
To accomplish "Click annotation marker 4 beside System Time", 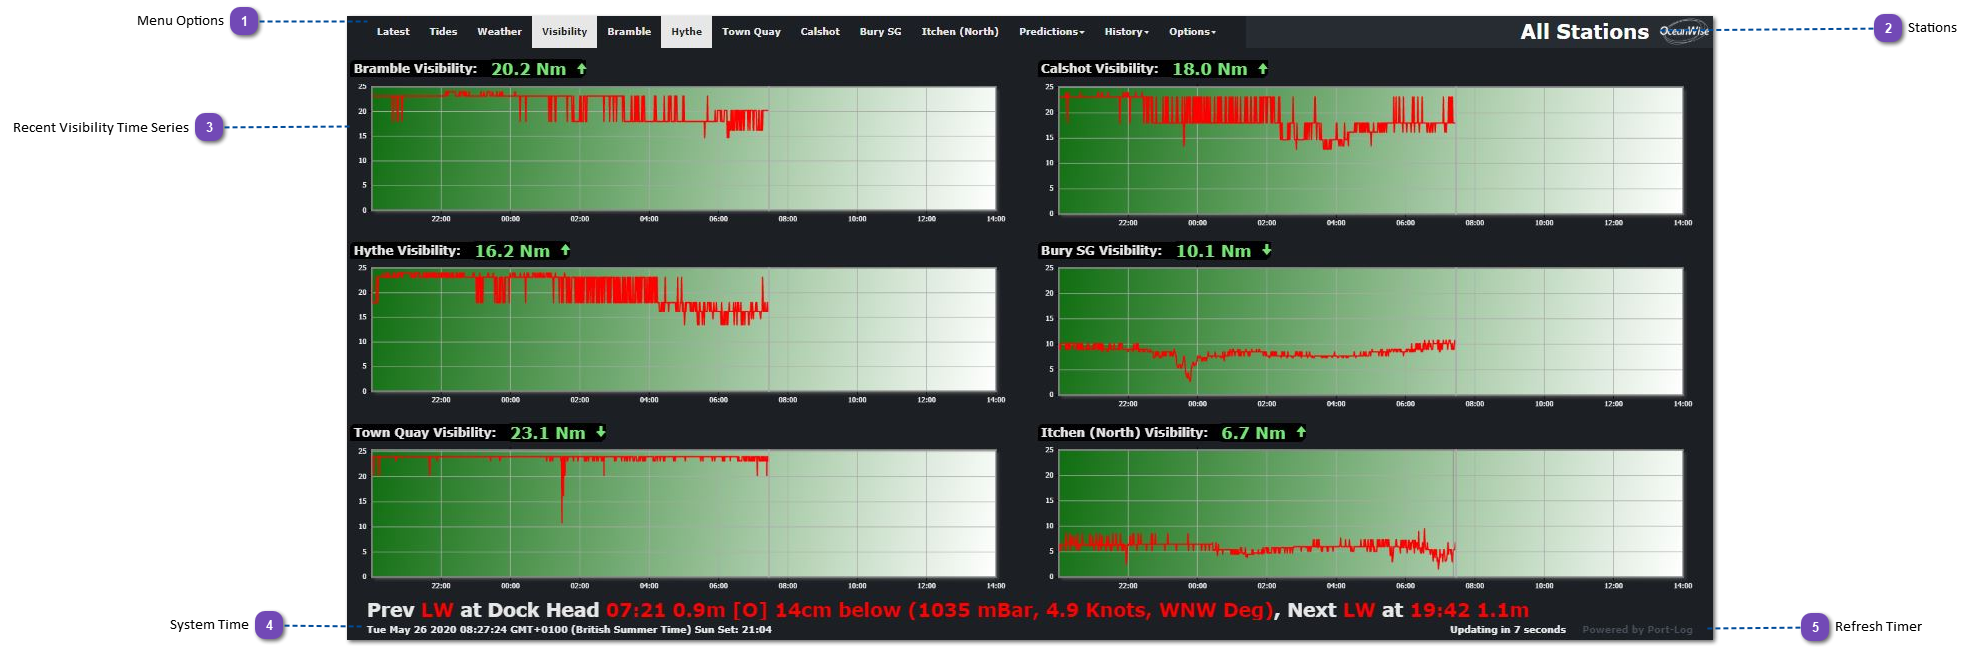I will tap(269, 625).
